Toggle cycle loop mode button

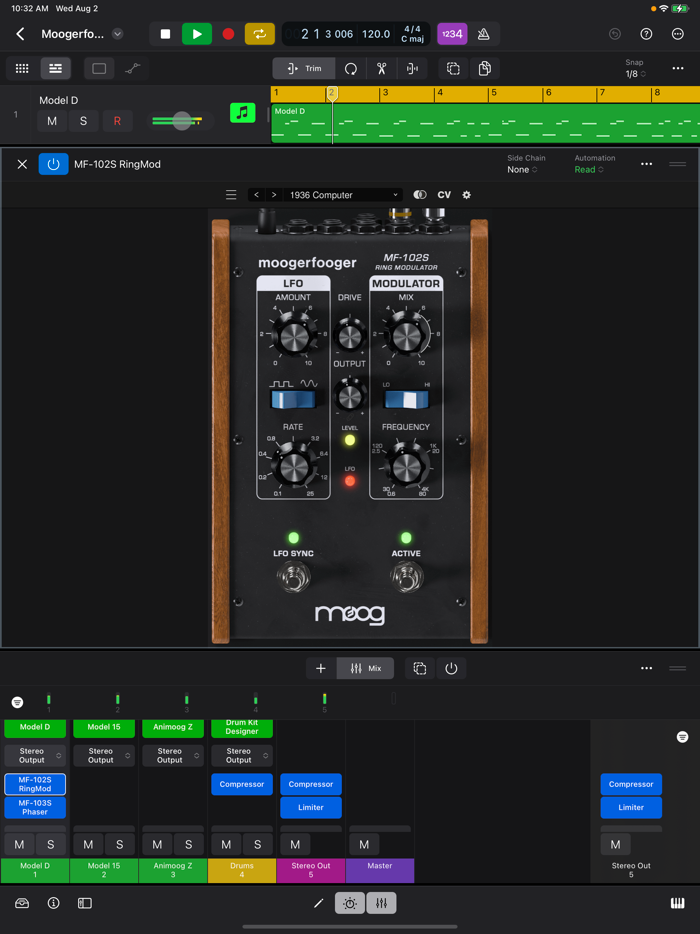260,34
